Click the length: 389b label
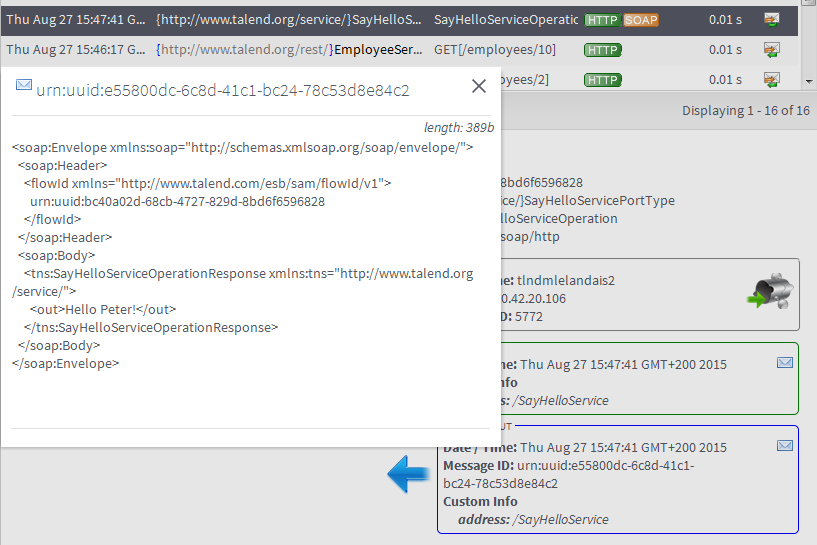Image resolution: width=817 pixels, height=545 pixels. [x=459, y=127]
